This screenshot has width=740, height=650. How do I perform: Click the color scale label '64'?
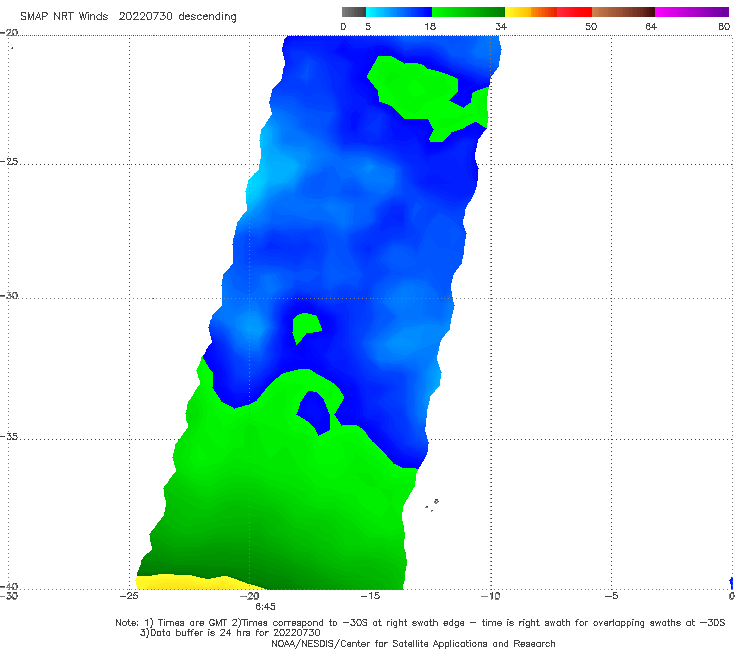point(651,26)
